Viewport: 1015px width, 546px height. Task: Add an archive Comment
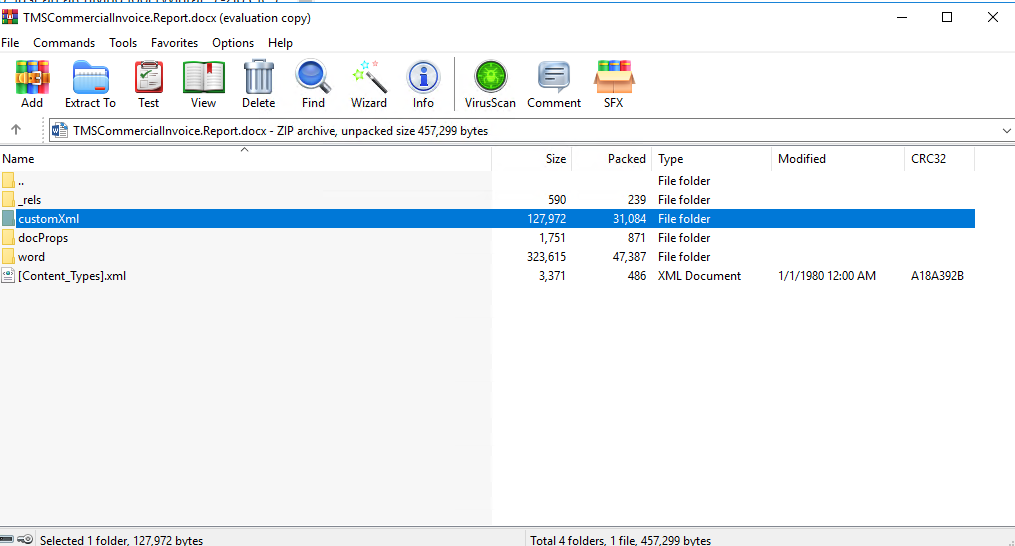pyautogui.click(x=554, y=84)
